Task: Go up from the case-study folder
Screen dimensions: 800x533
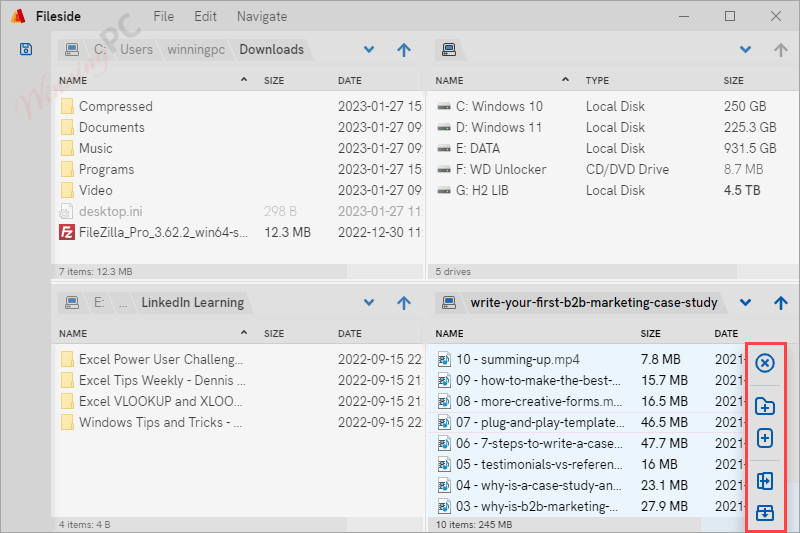Action: pyautogui.click(x=780, y=302)
